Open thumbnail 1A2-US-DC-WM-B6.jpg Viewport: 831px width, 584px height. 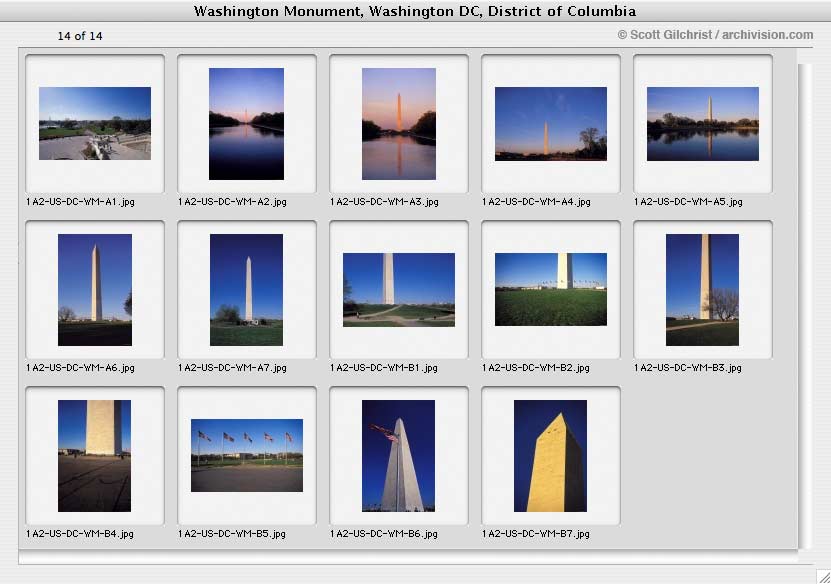(x=399, y=456)
